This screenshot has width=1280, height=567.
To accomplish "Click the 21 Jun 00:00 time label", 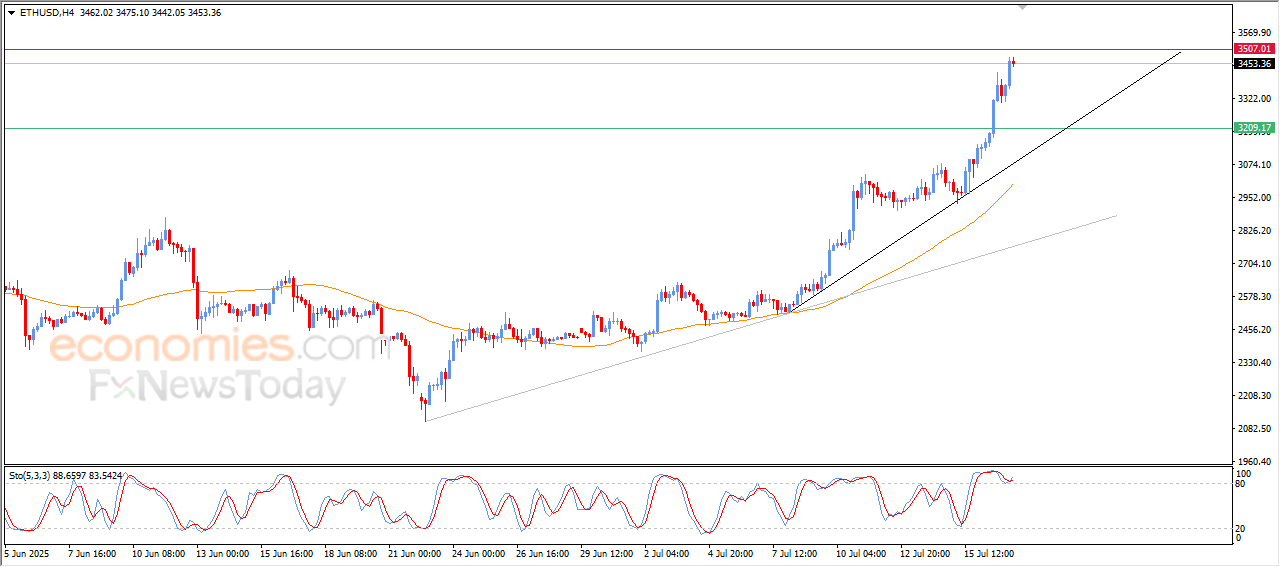I will [414, 552].
